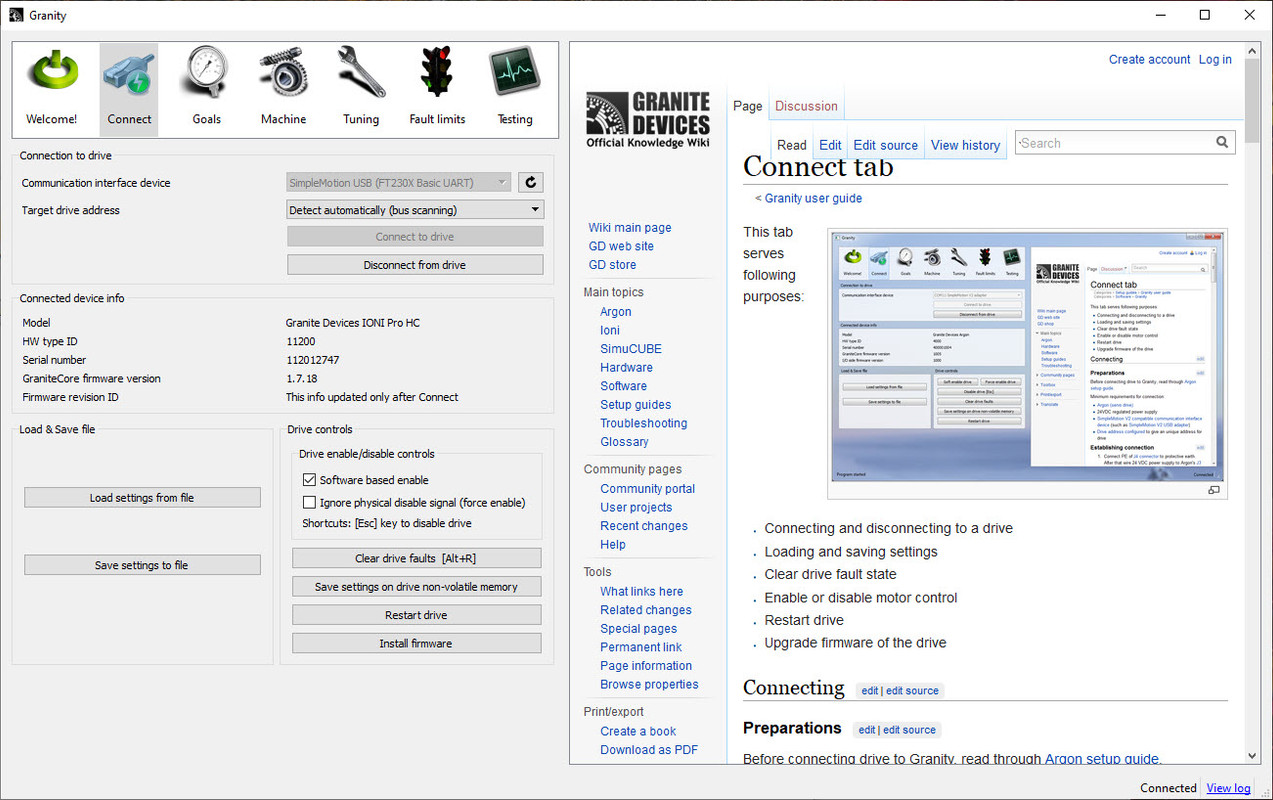The image size is (1273, 800).
Task: Click Restart drive button
Action: (x=416, y=615)
